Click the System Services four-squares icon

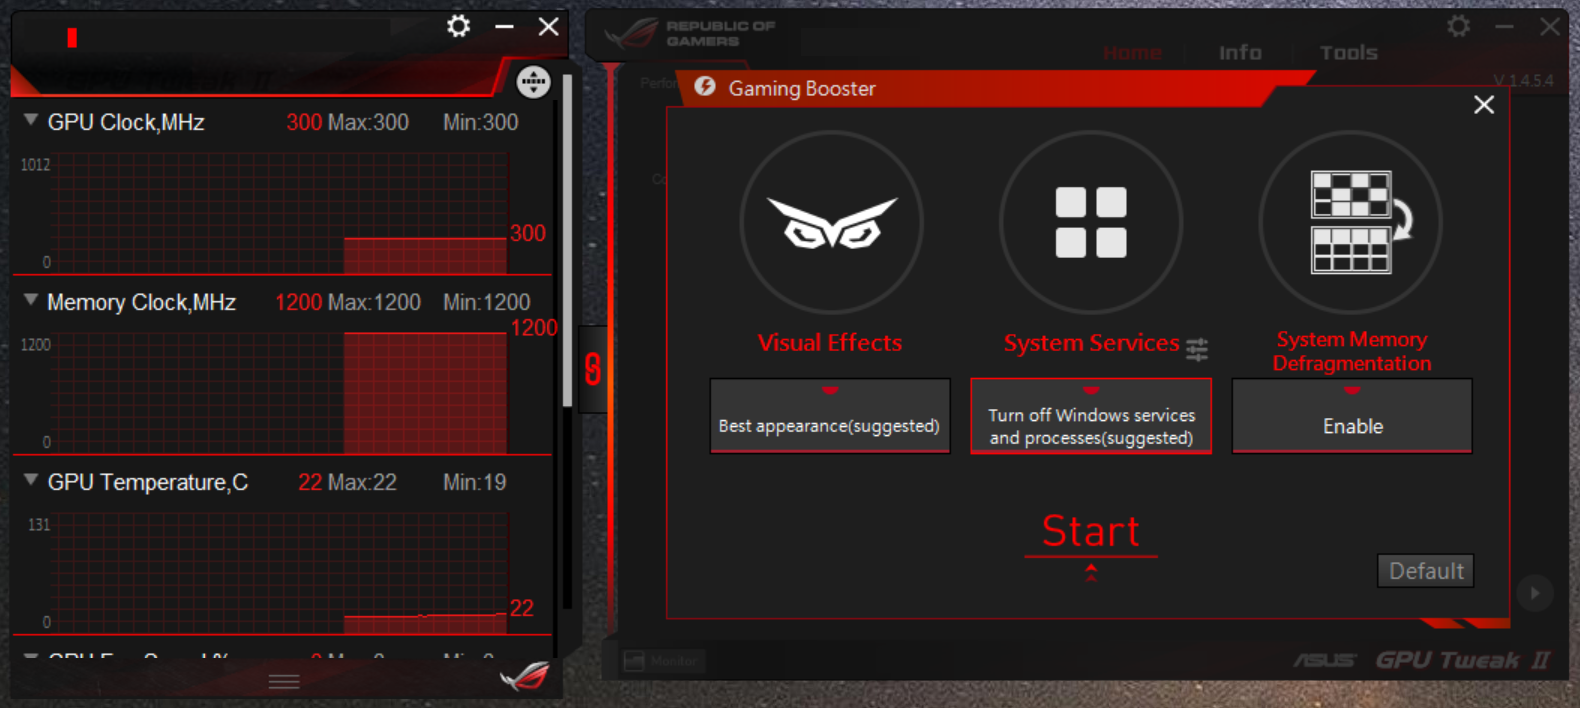click(x=1091, y=222)
